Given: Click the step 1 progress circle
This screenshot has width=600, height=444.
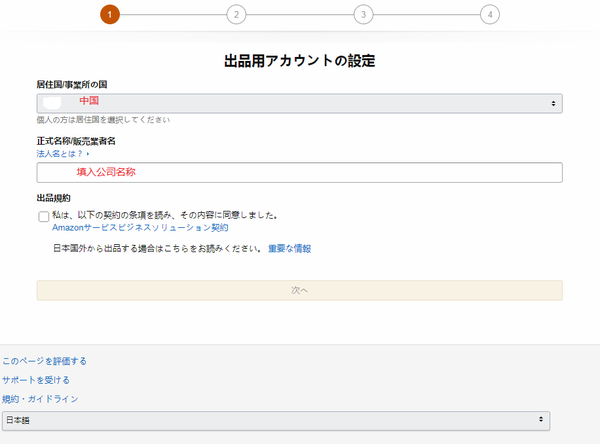Looking at the screenshot, I should [x=110, y=14].
